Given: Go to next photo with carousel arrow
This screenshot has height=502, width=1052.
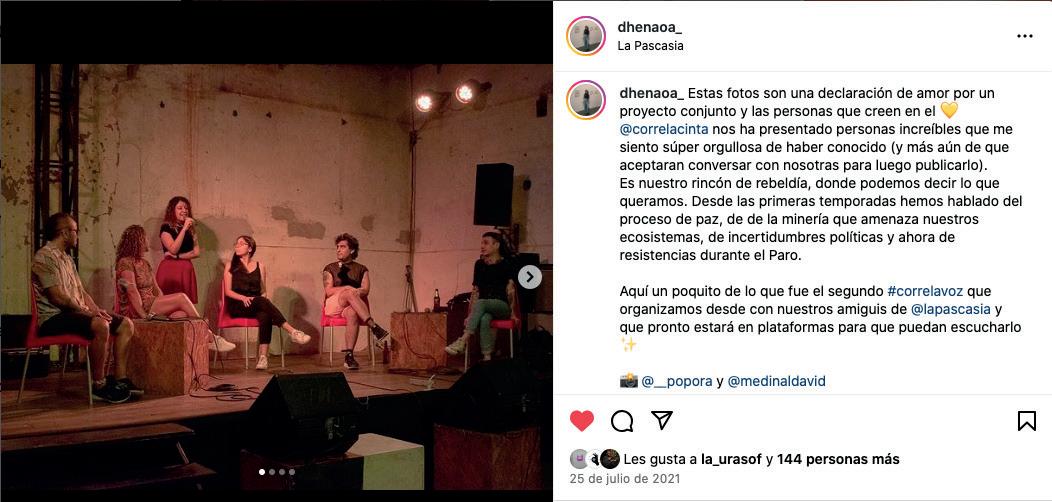Looking at the screenshot, I should [x=529, y=277].
